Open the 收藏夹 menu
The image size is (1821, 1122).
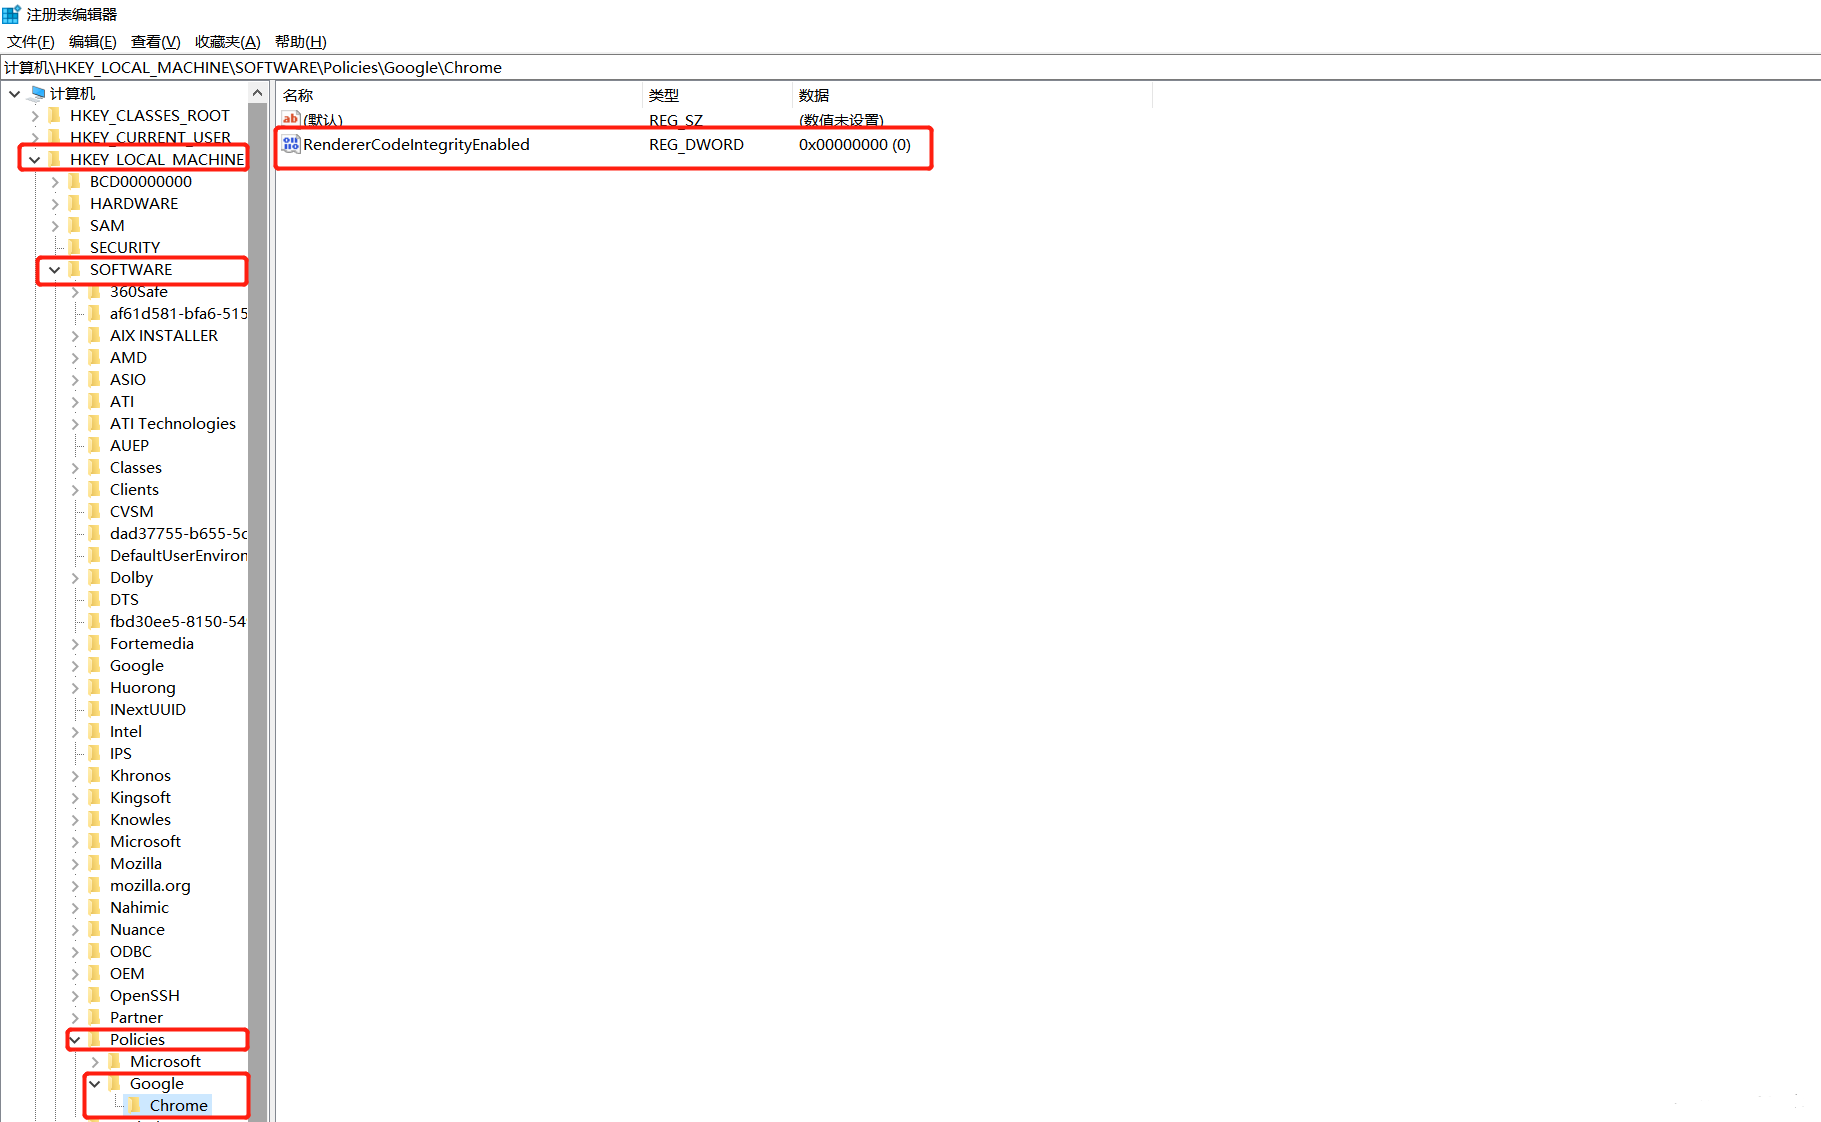[x=227, y=41]
